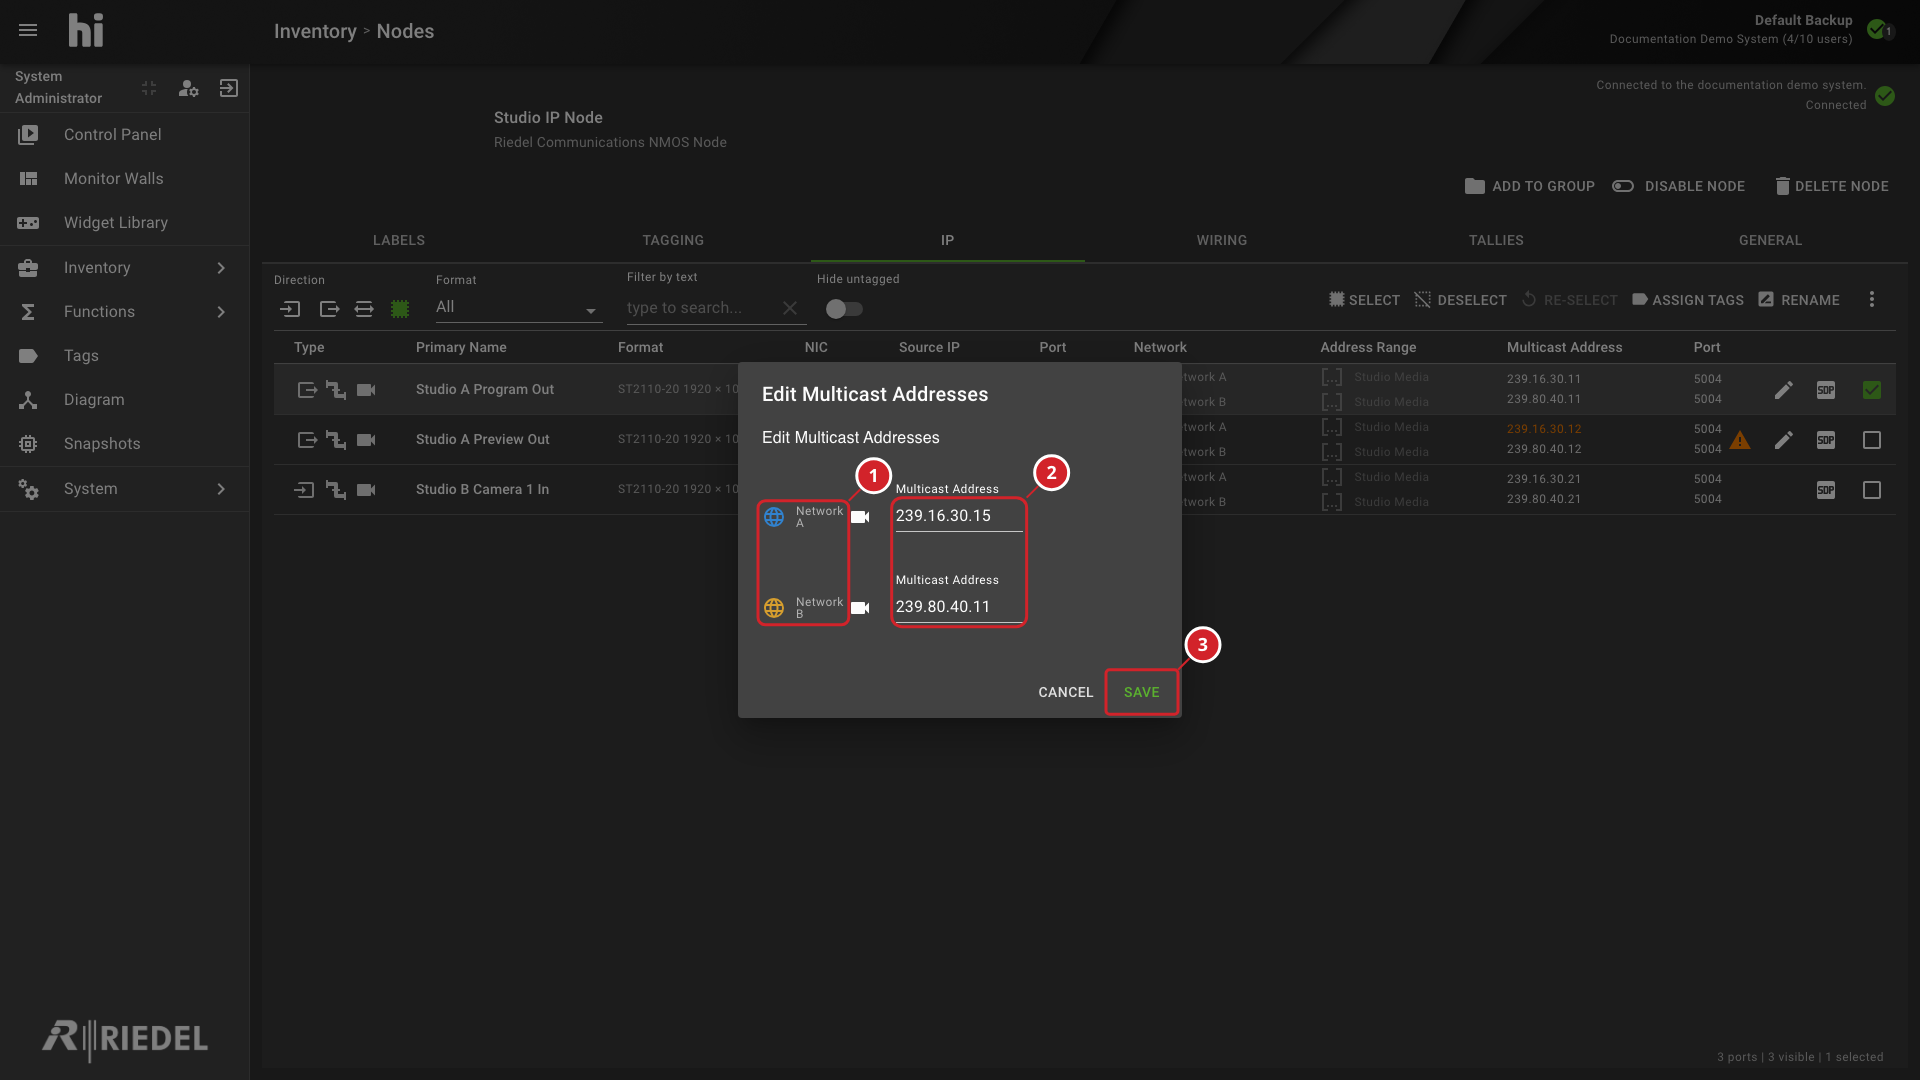
Task: Expand the Functions sidebar menu
Action: [125, 312]
